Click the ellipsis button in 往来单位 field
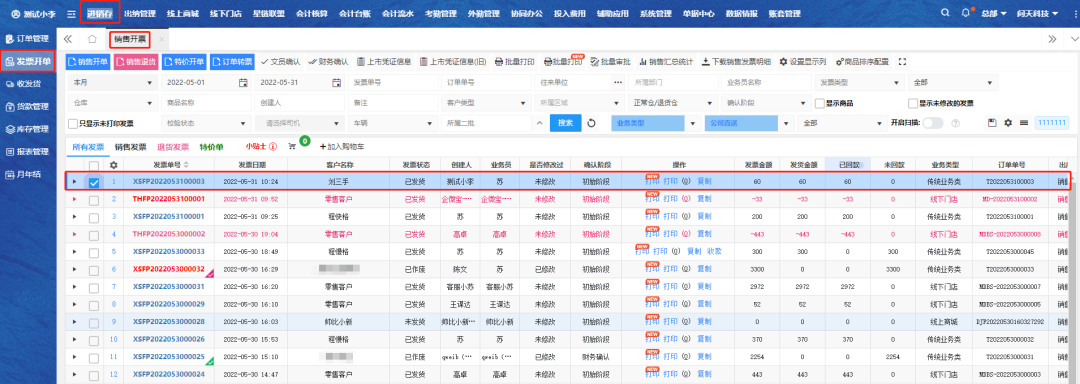1080x384 pixels. coord(617,83)
